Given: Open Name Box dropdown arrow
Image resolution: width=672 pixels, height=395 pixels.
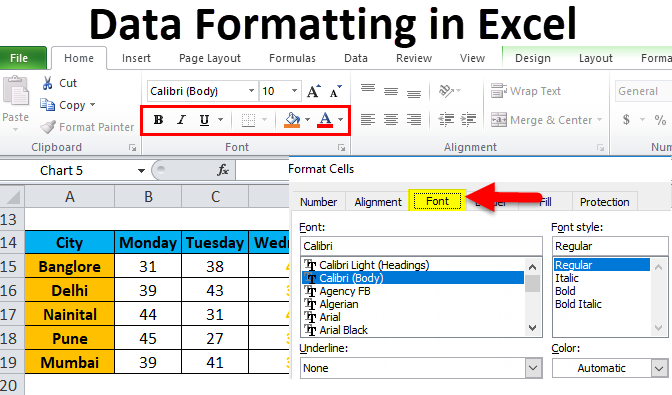Looking at the screenshot, I should pyautogui.click(x=141, y=171).
